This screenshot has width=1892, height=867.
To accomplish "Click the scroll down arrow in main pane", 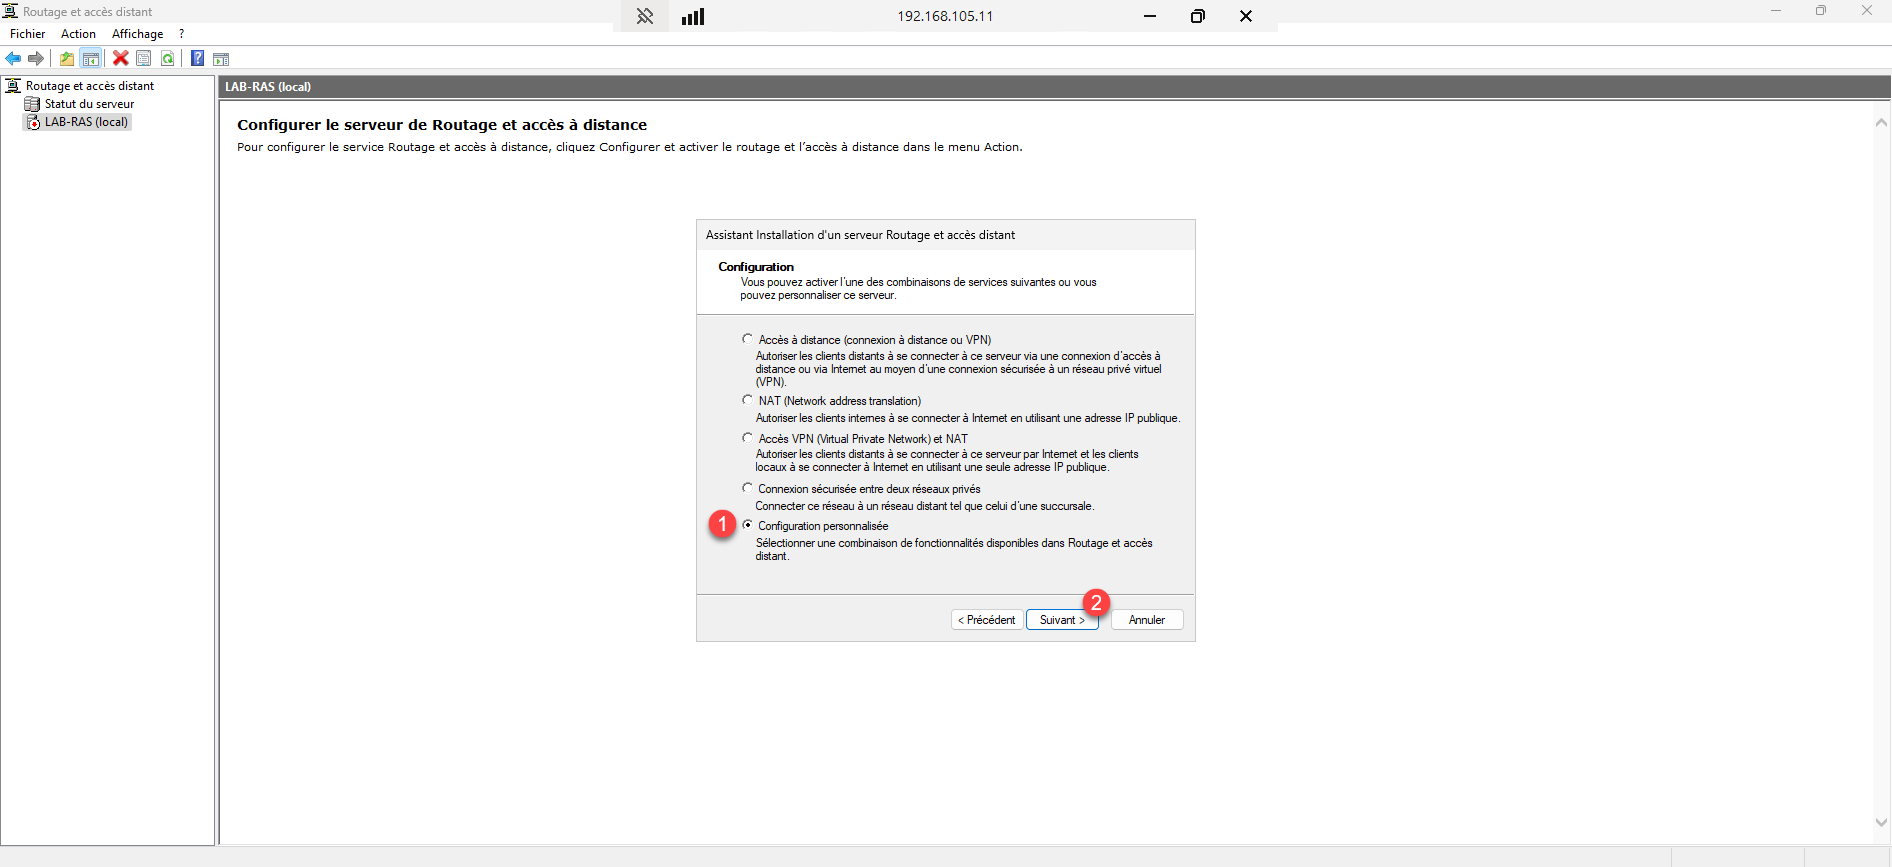I will tap(1881, 823).
